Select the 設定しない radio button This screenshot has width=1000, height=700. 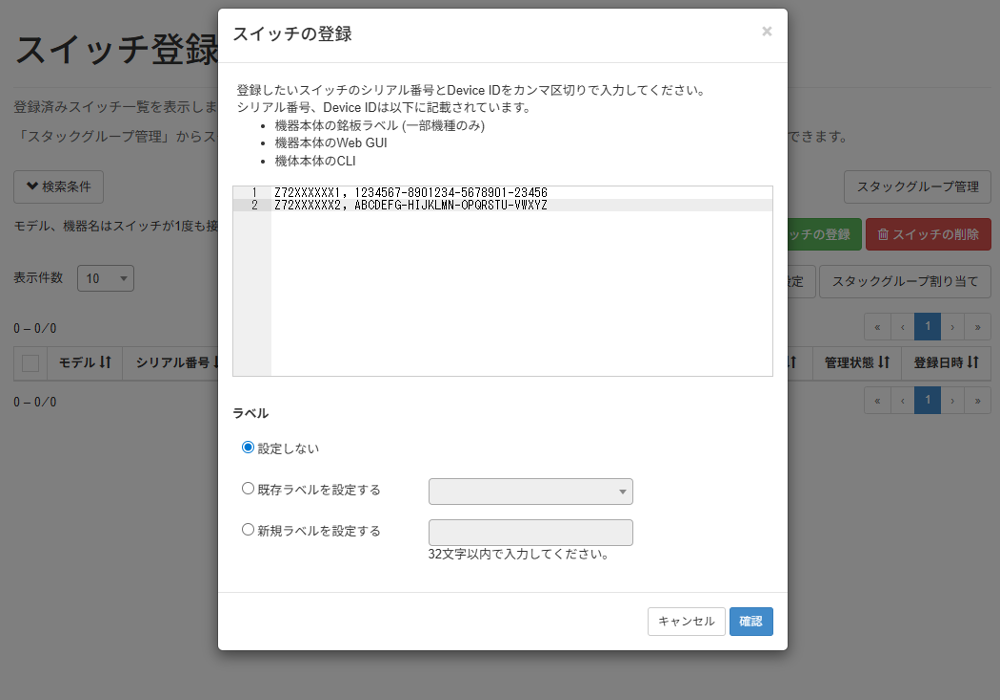point(247,448)
